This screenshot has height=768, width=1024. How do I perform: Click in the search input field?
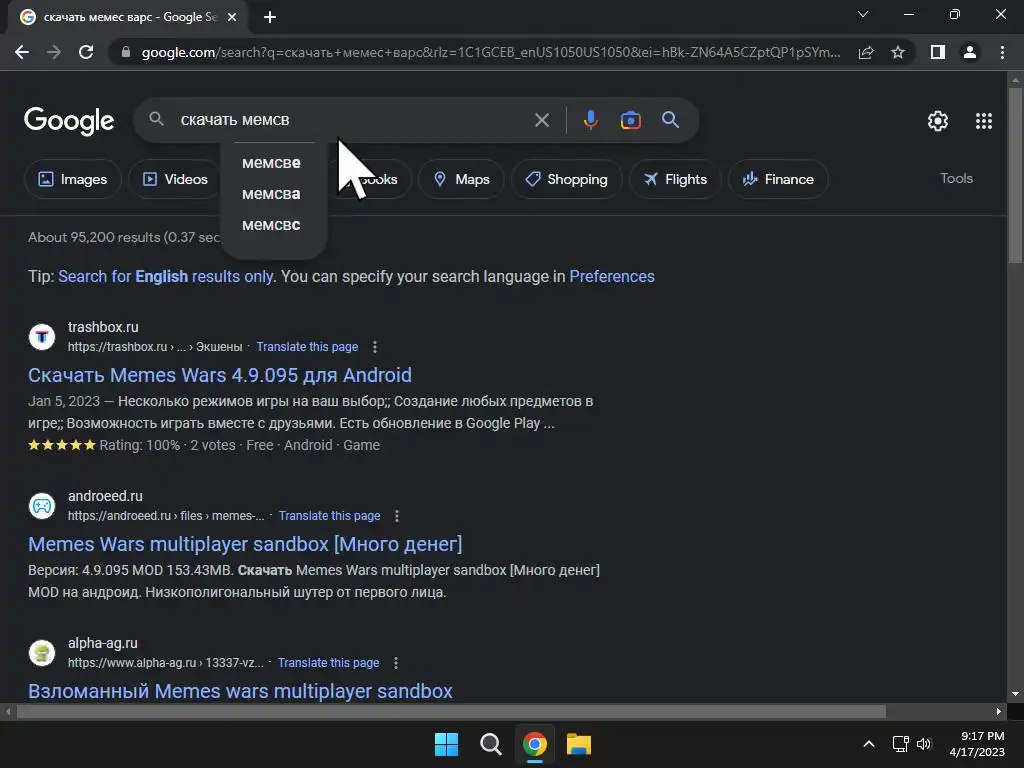353,120
